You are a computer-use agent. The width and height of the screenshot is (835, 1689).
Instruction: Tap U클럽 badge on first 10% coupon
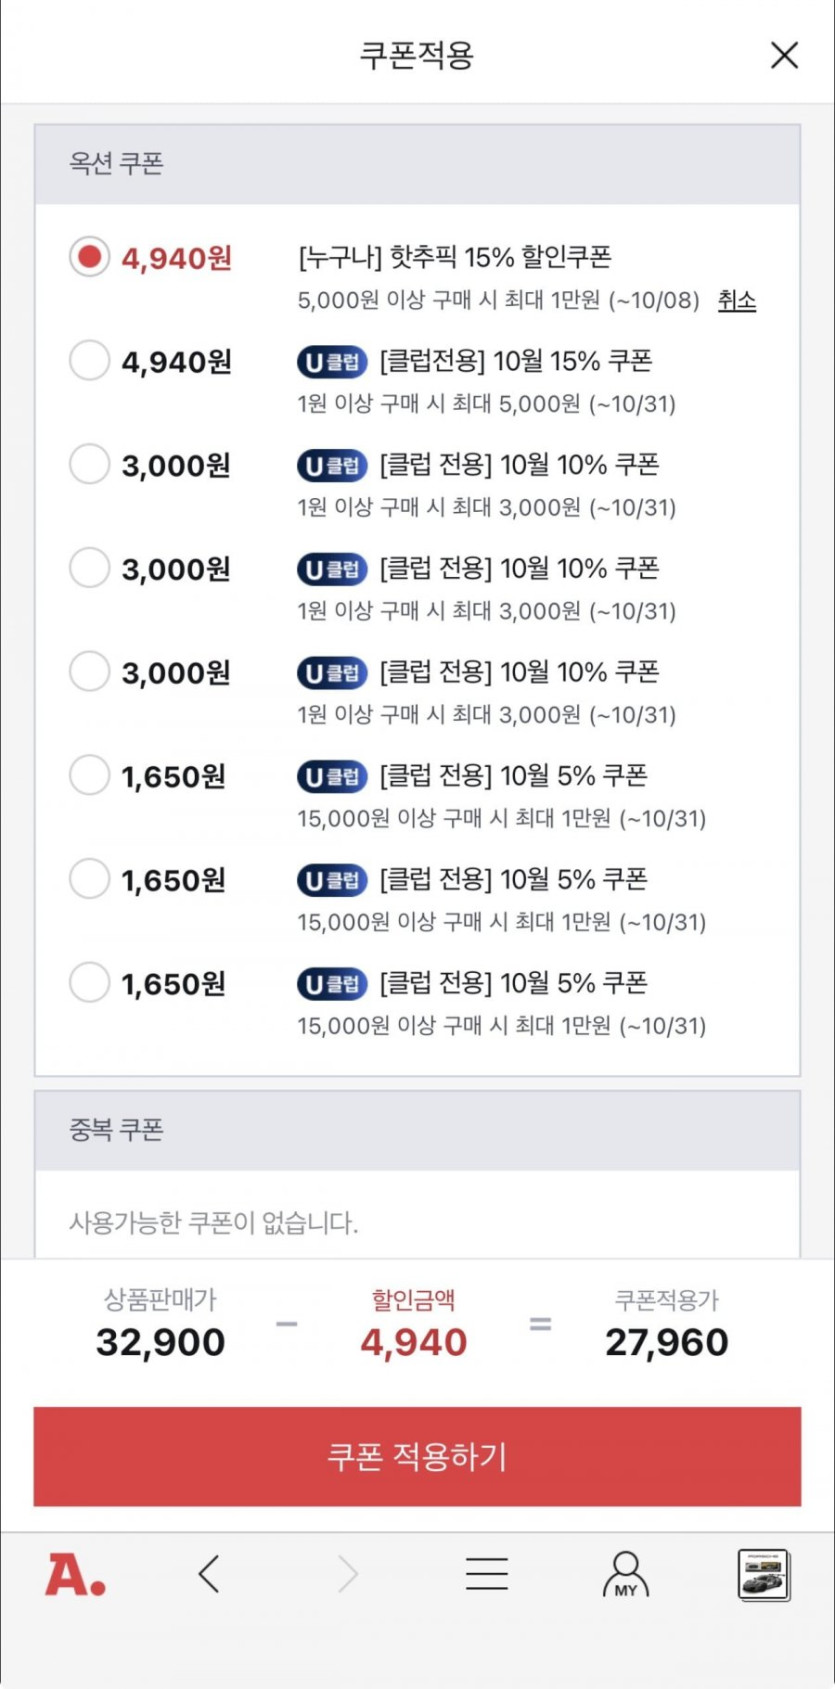tap(332, 465)
